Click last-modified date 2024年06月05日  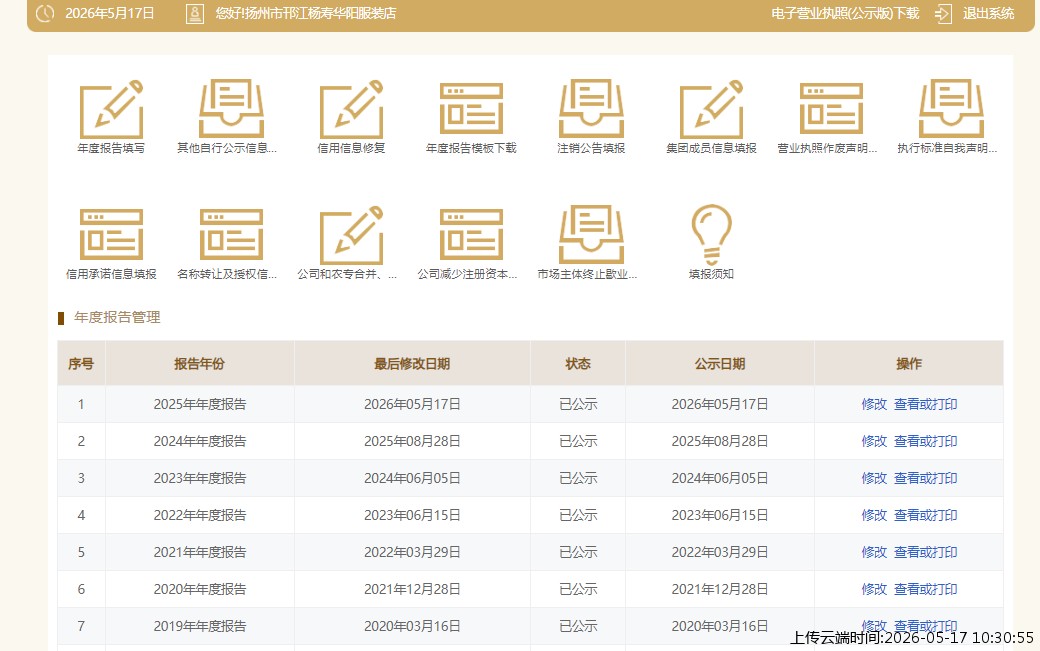click(412, 479)
